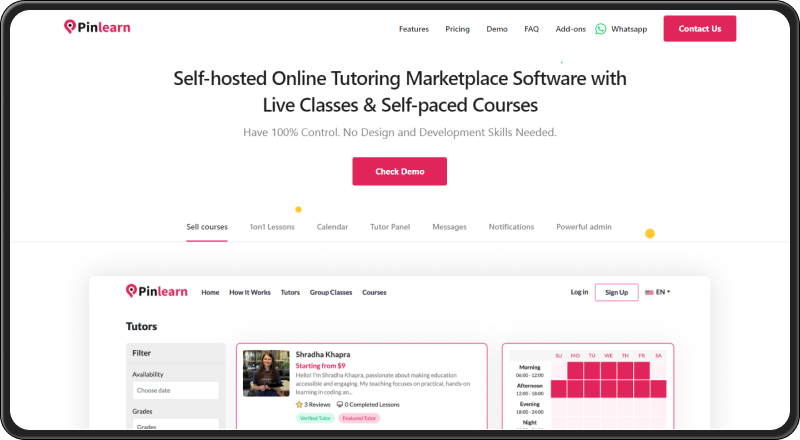Viewport: 800px width, 440px height.
Task: Click the Pinlearn logo inside demo preview
Action: [158, 291]
